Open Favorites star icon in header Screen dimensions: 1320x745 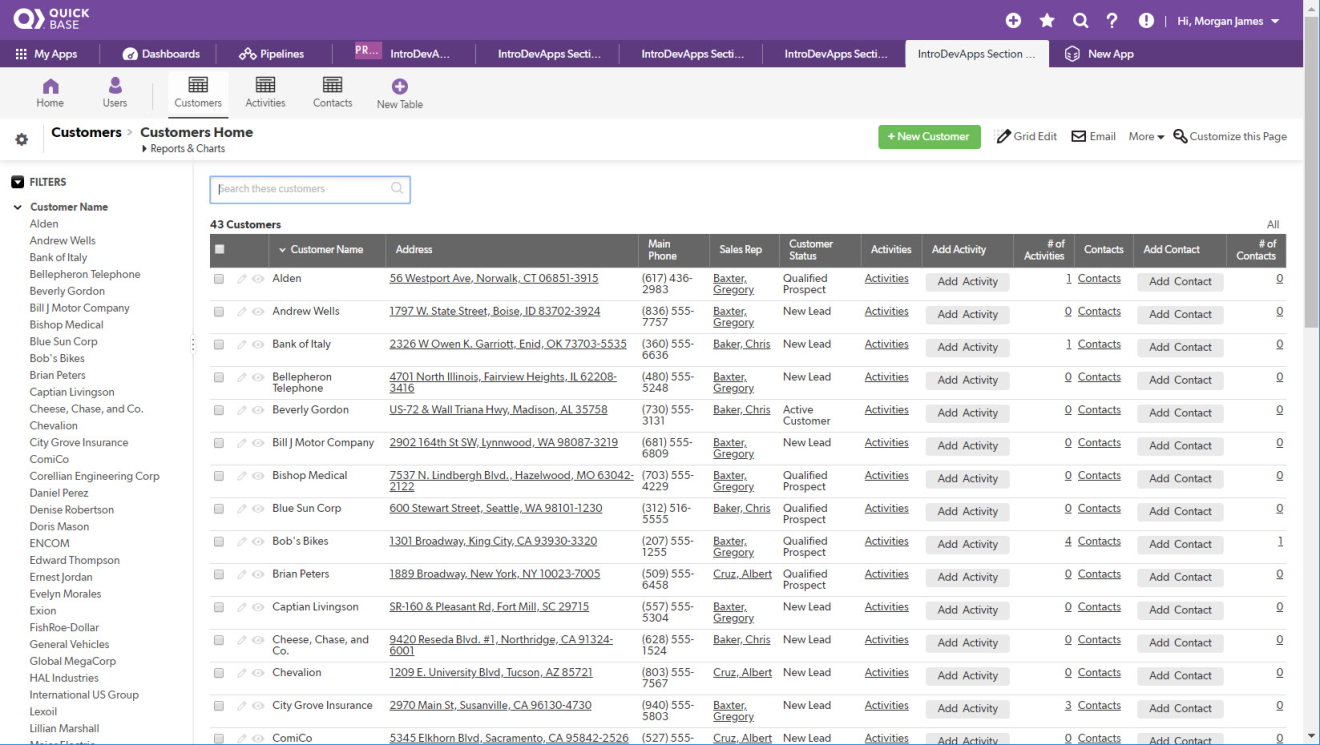pyautogui.click(x=1047, y=21)
